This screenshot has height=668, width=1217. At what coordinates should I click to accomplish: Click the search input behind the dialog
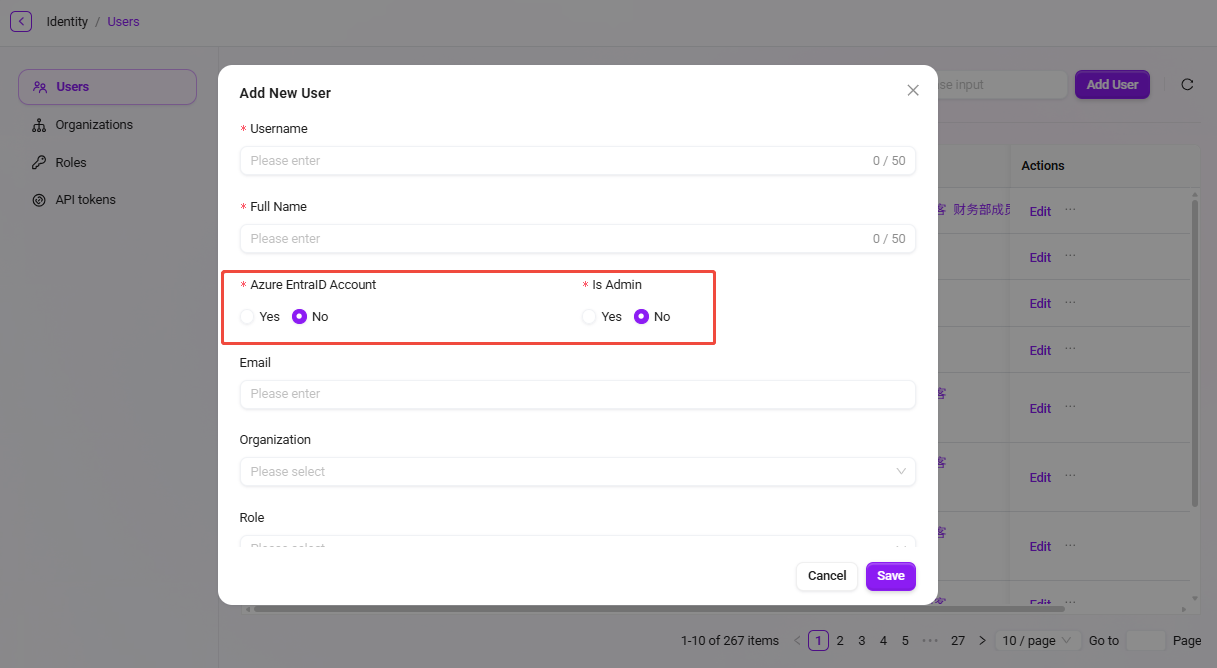coord(1000,85)
